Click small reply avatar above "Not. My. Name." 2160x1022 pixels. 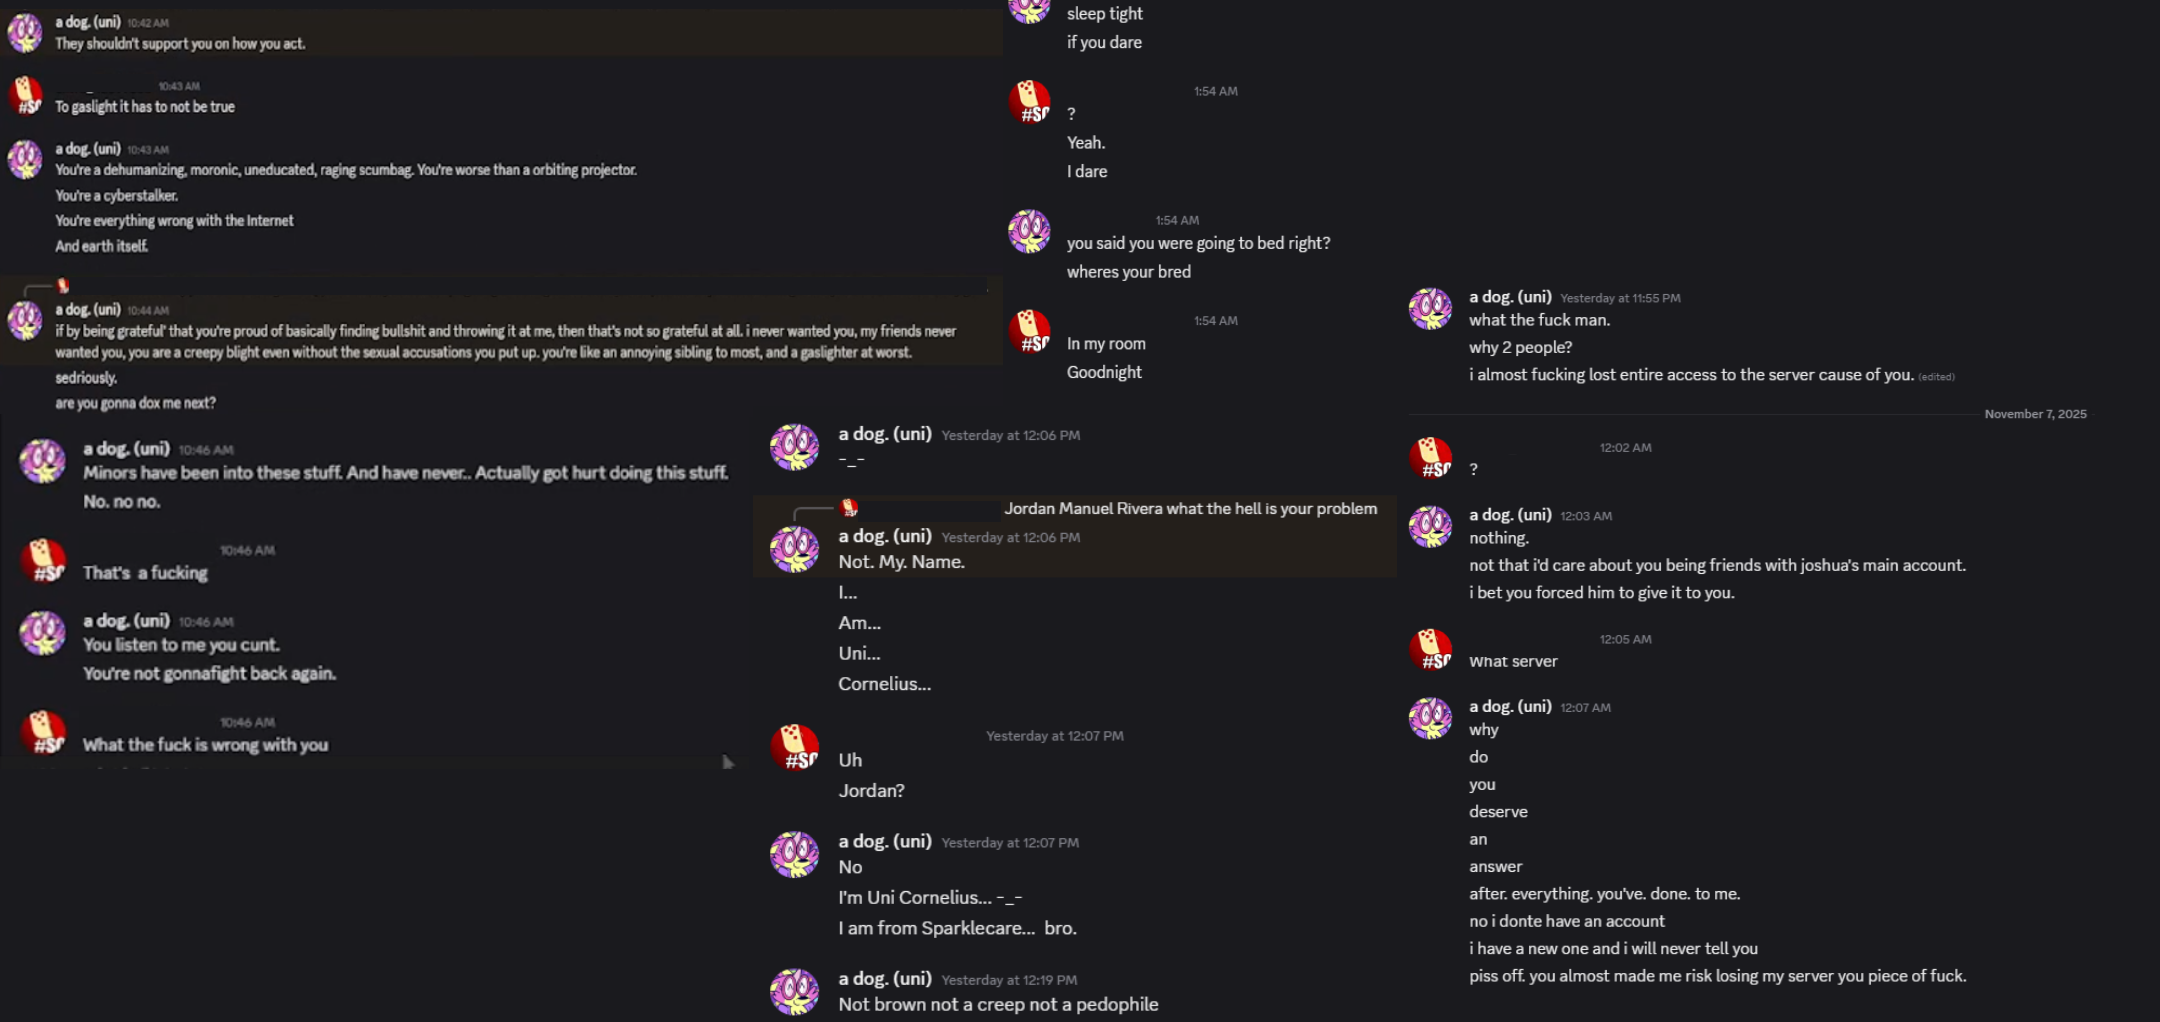tap(849, 508)
